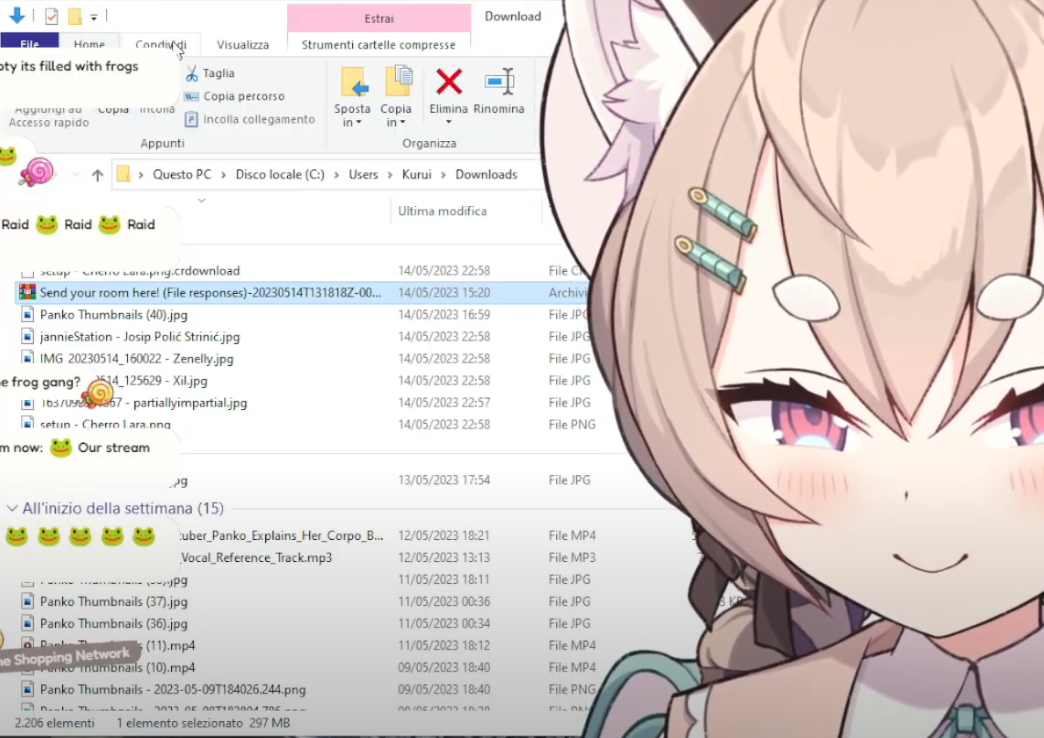Click the Copia percorso icon
This screenshot has height=738, width=1044.
pos(191,96)
